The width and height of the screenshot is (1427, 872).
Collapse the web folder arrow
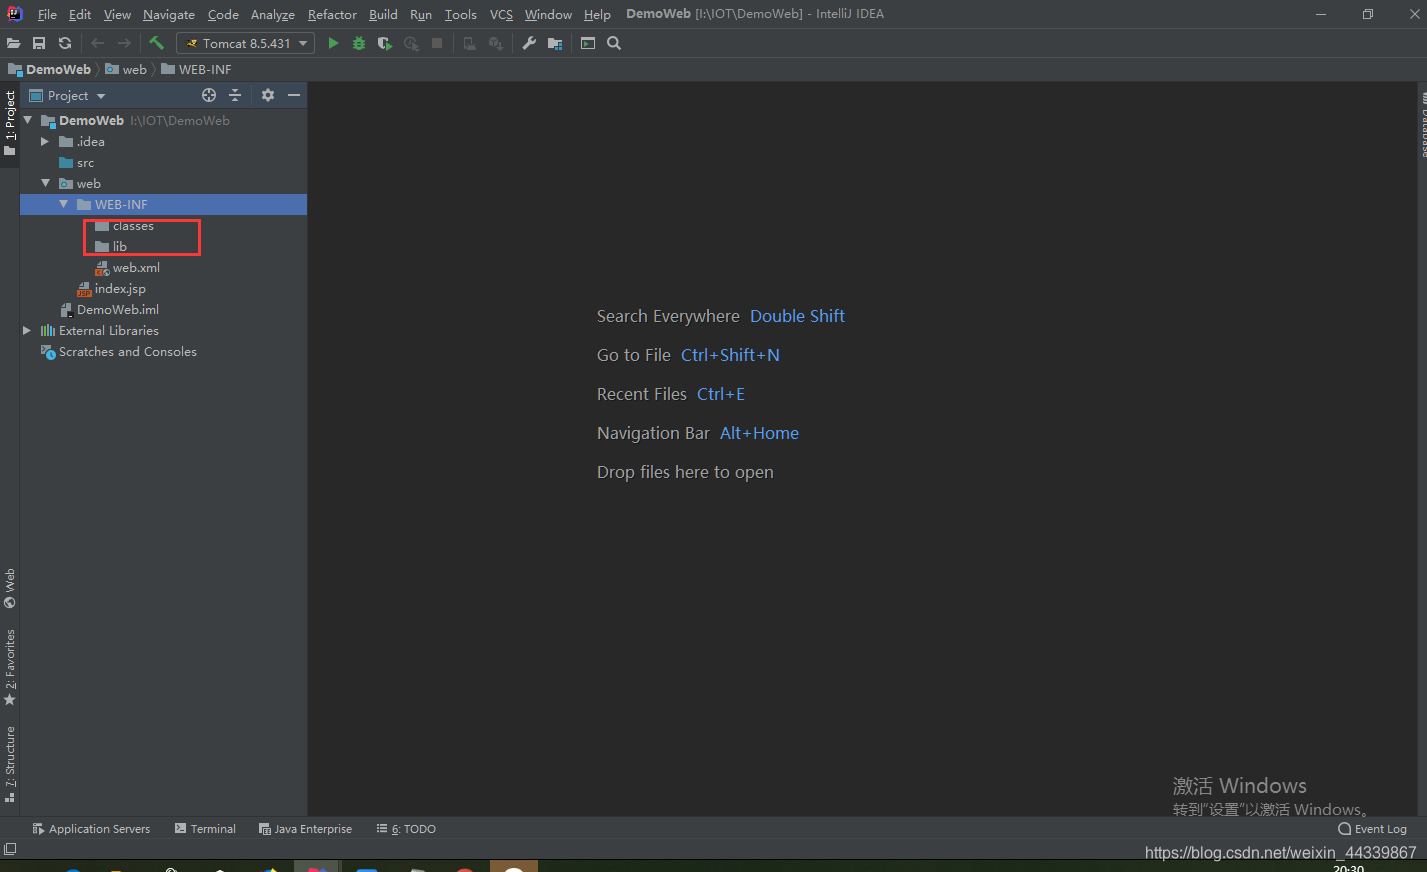tap(46, 183)
